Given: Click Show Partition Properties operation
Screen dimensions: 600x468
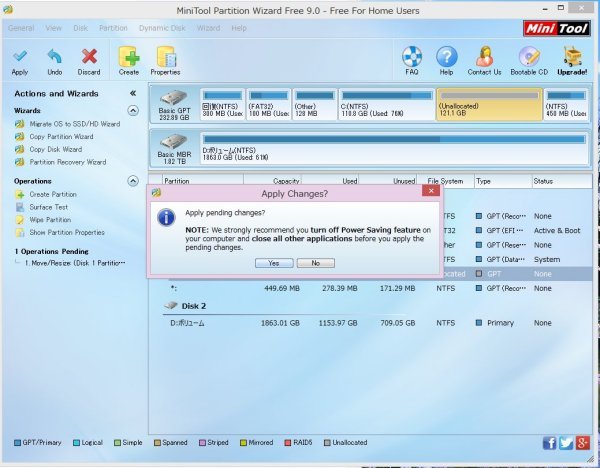Looking at the screenshot, I should point(67,232).
